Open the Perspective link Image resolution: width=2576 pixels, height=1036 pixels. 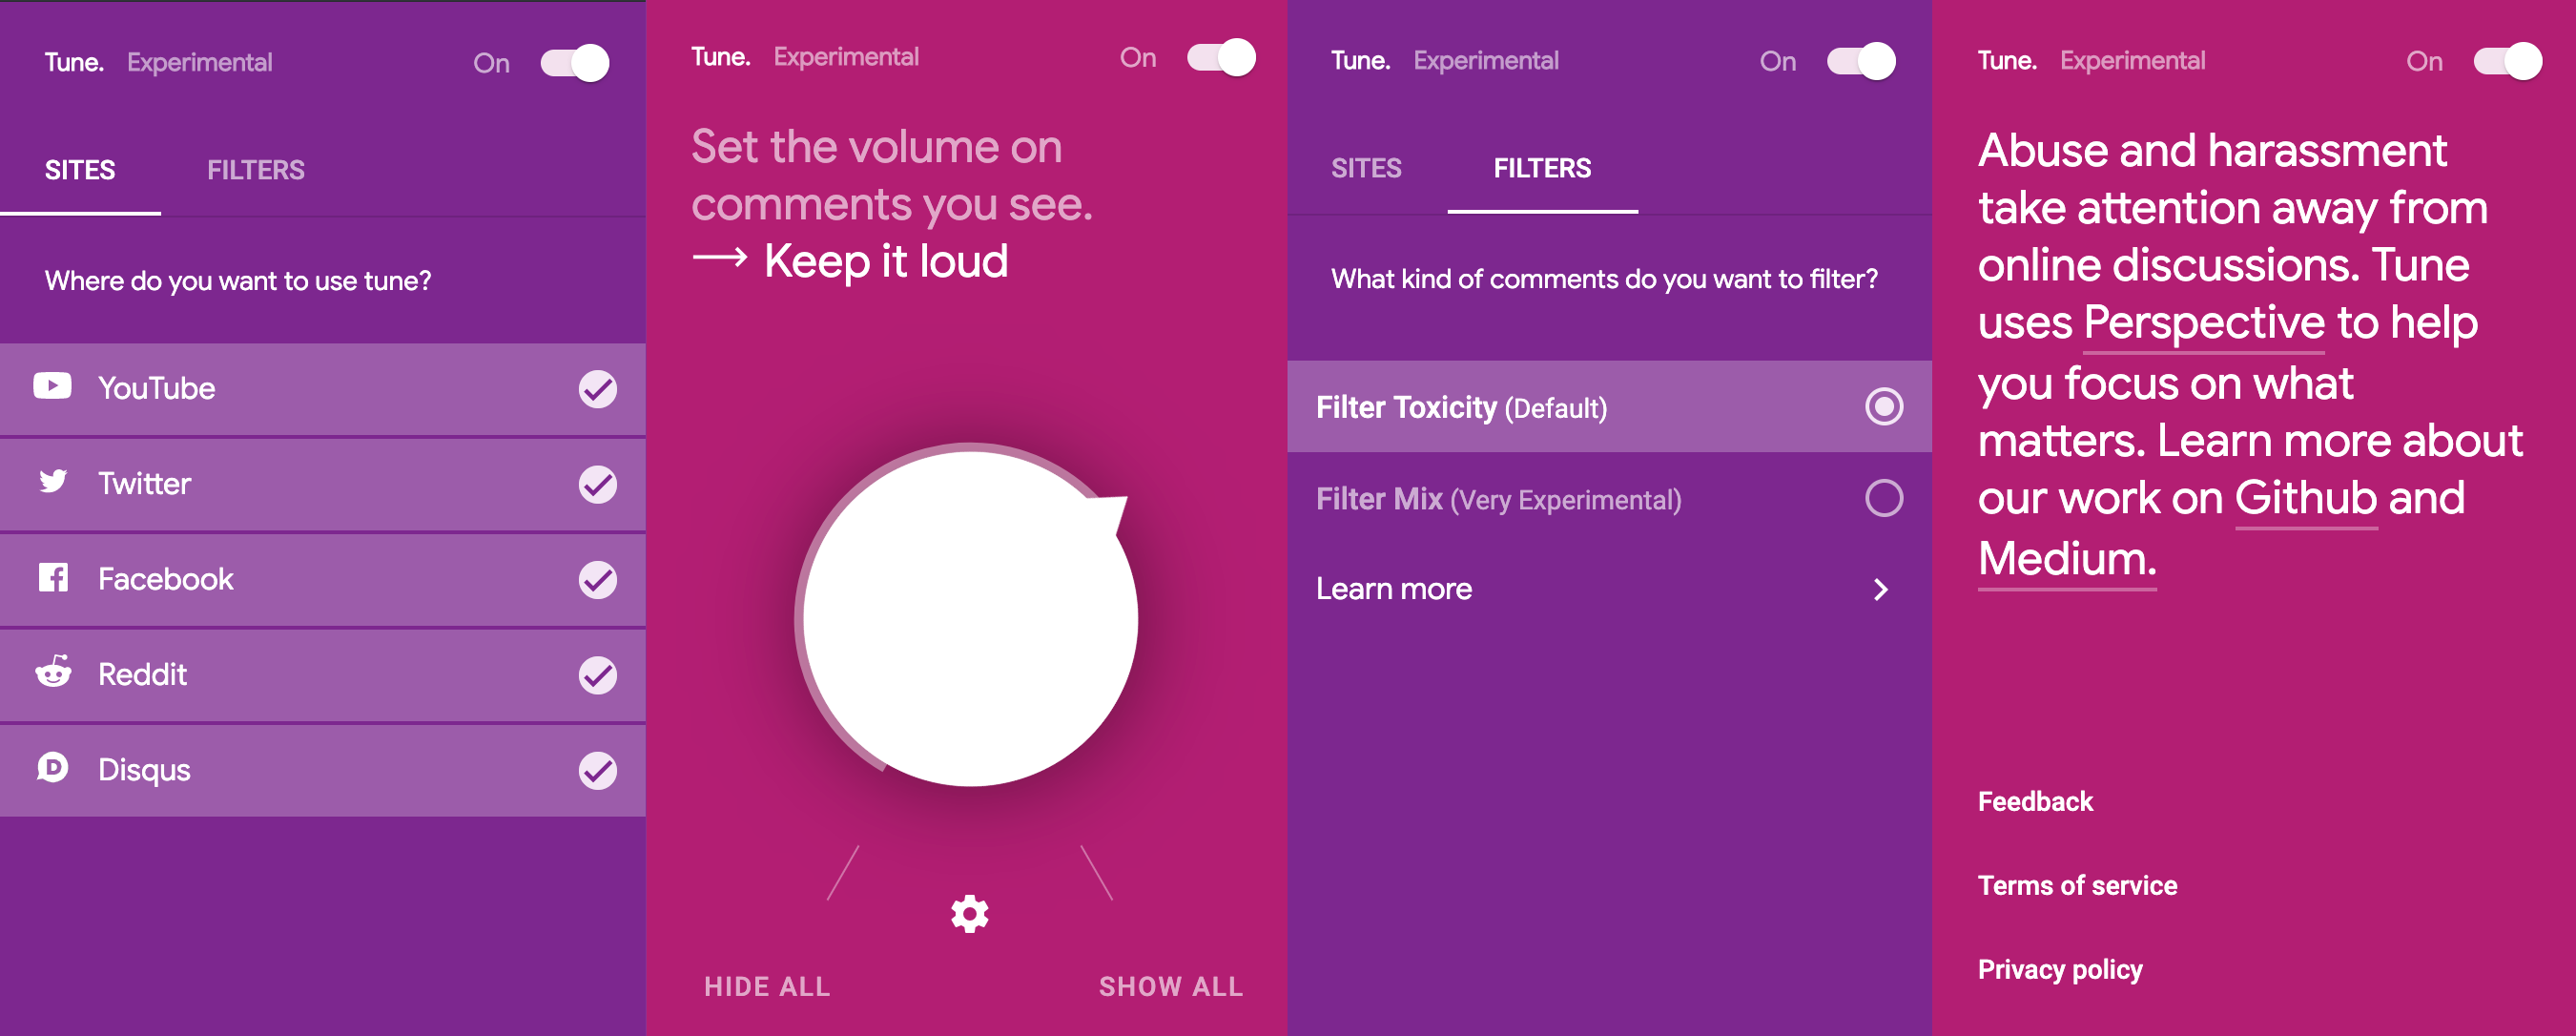(x=2203, y=323)
